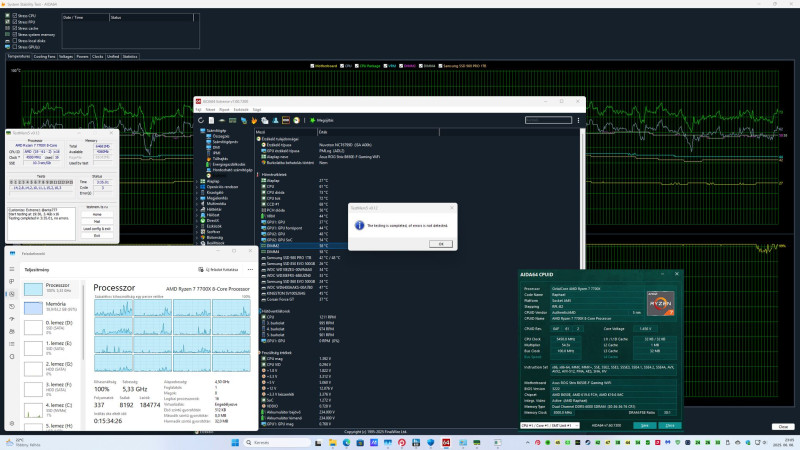
Task: Open the stability test flame icon in AIDA64 toolbar
Action: coord(254,120)
